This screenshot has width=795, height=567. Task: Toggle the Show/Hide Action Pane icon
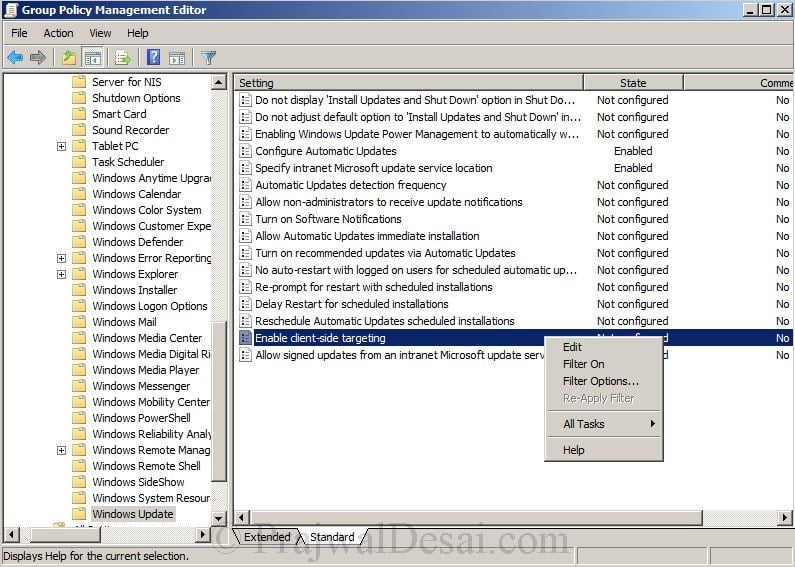pos(177,58)
